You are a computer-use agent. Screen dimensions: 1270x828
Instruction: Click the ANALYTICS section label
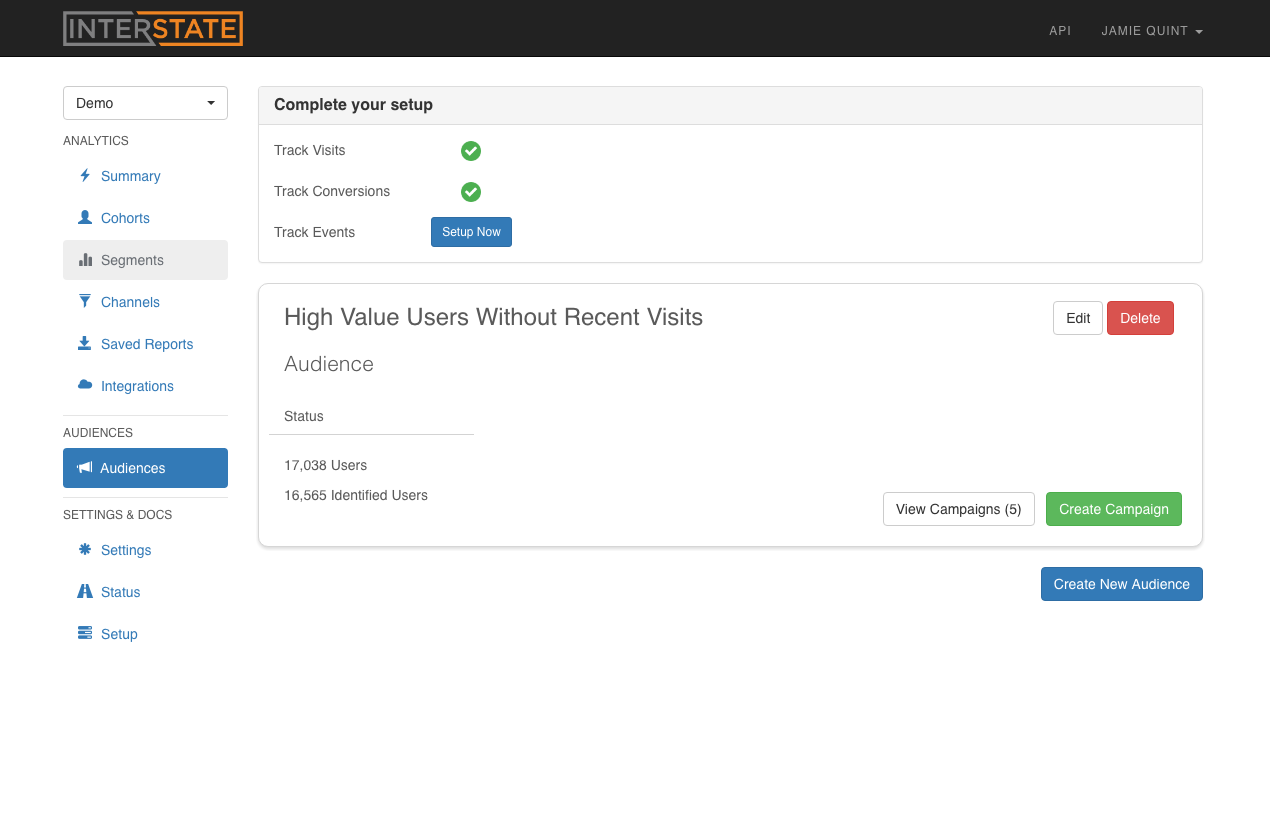[x=96, y=141]
